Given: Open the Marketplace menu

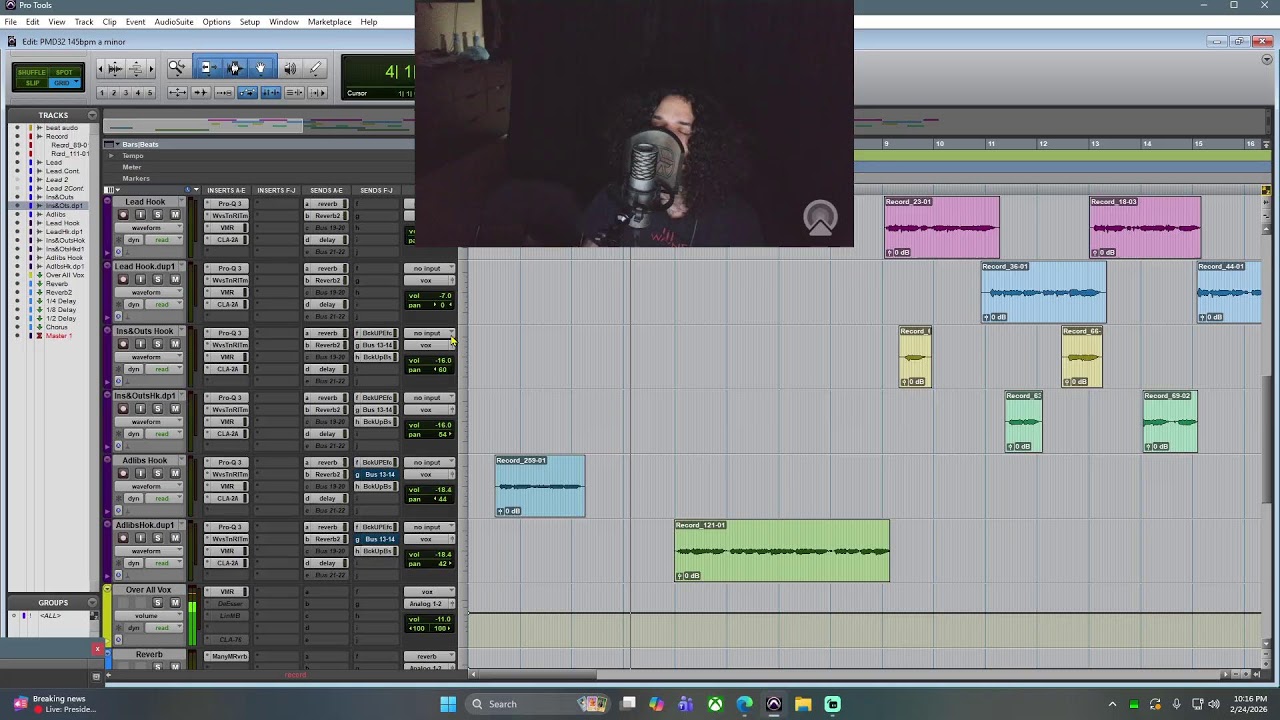Looking at the screenshot, I should point(329,22).
